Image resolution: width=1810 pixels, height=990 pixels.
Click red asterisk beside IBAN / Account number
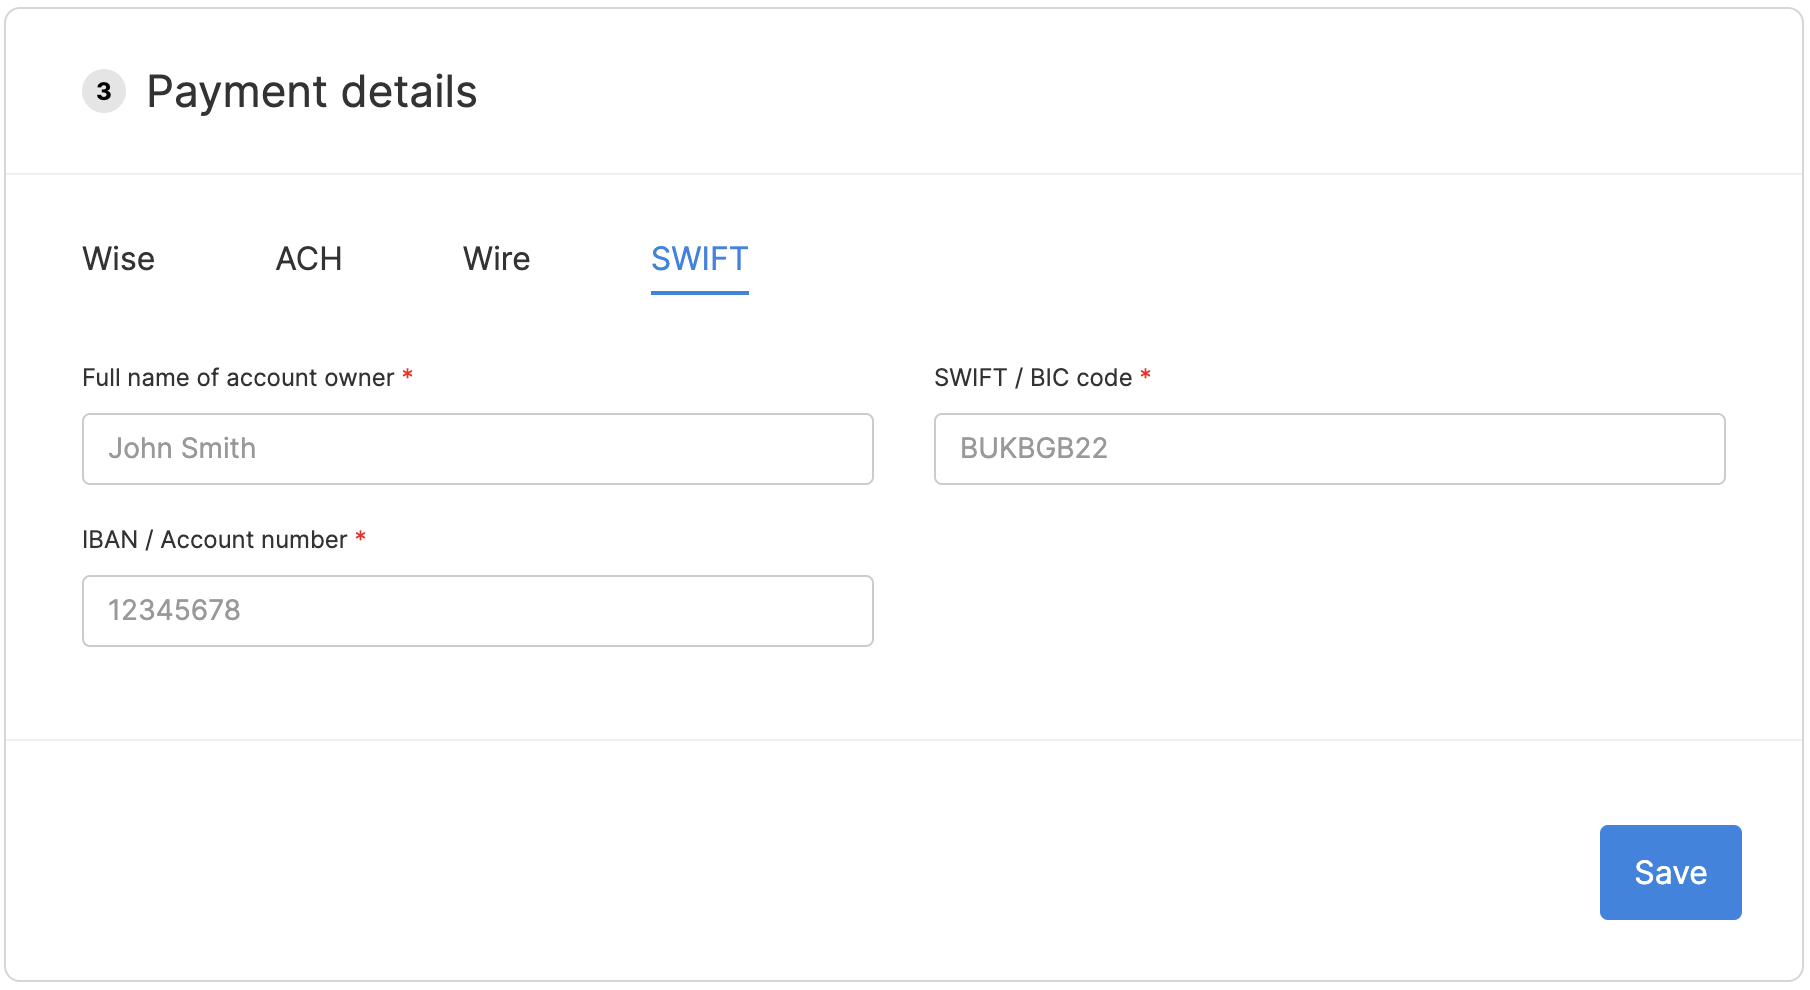pos(360,538)
